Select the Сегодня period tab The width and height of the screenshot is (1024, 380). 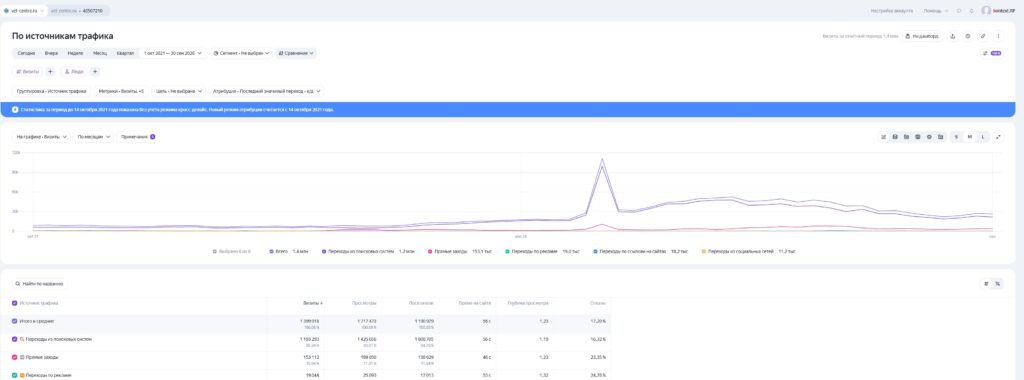pos(27,54)
